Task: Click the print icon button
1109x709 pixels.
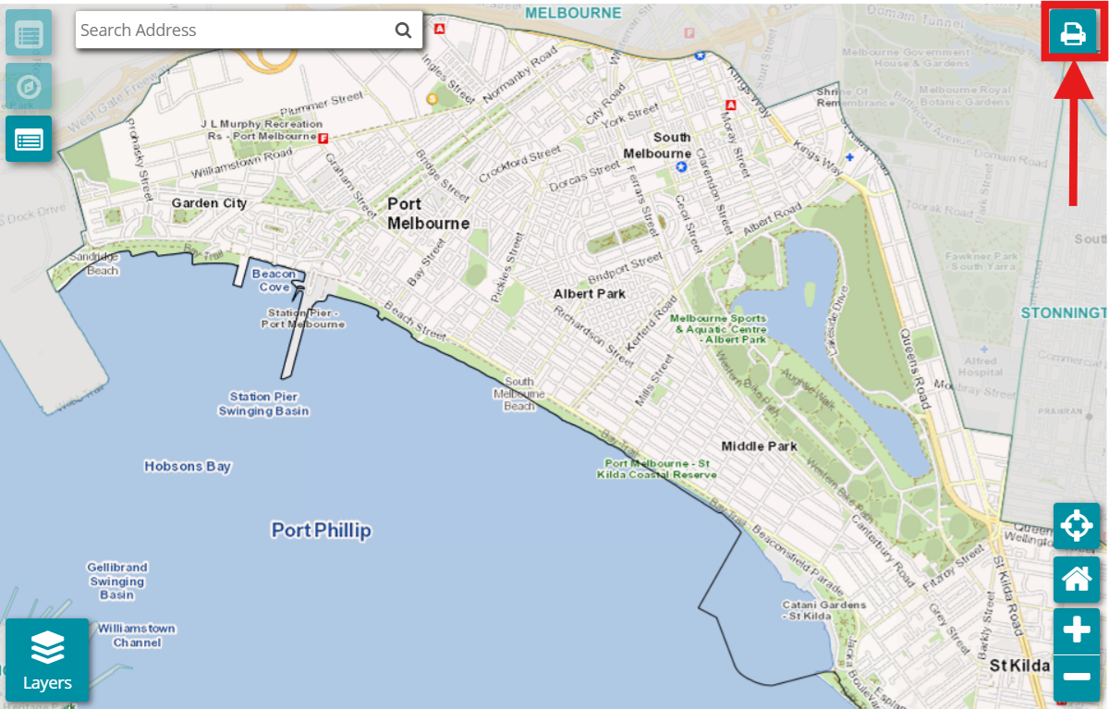Action: (x=1073, y=32)
